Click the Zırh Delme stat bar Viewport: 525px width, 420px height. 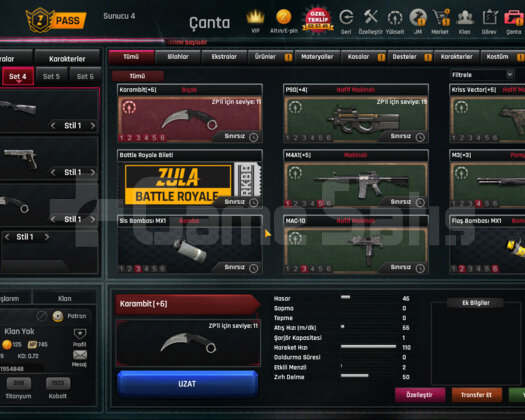point(368,376)
